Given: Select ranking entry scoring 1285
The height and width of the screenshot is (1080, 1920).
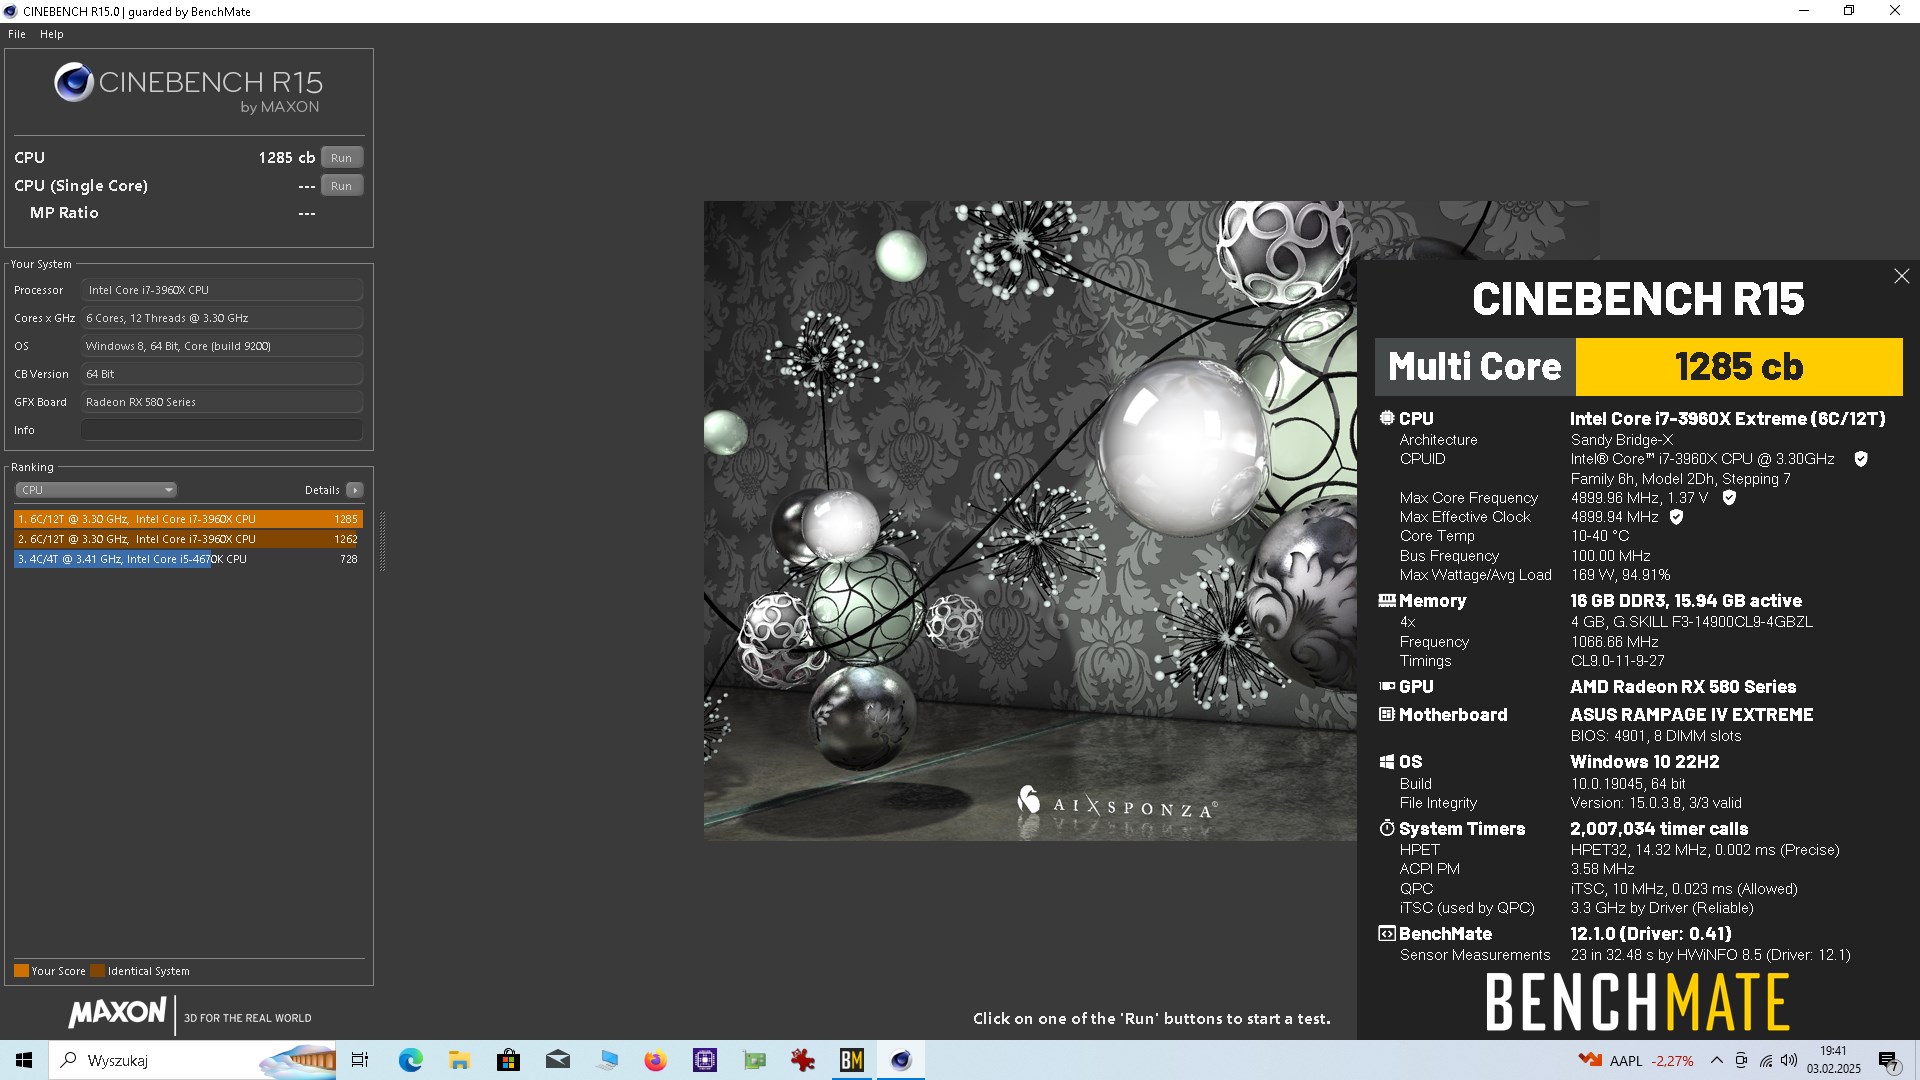Looking at the screenshot, I should tap(188, 519).
